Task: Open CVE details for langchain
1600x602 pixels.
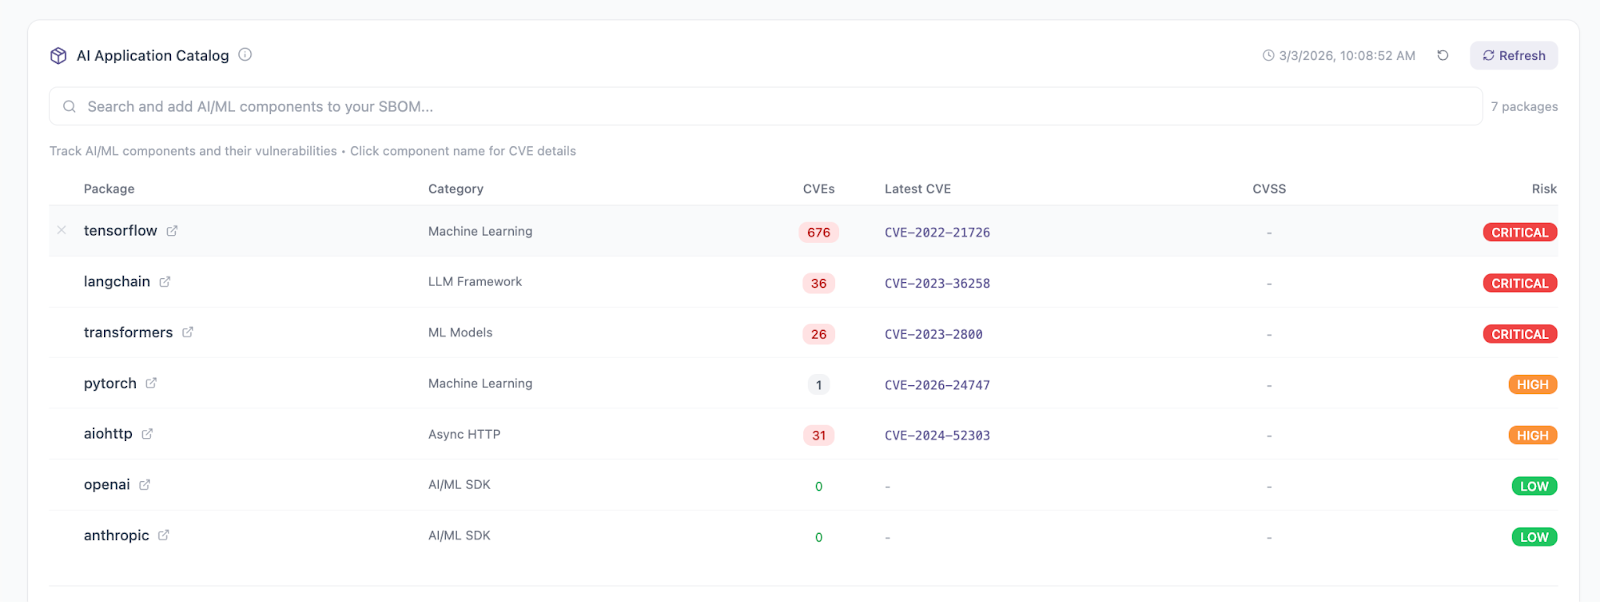Action: 117,282
